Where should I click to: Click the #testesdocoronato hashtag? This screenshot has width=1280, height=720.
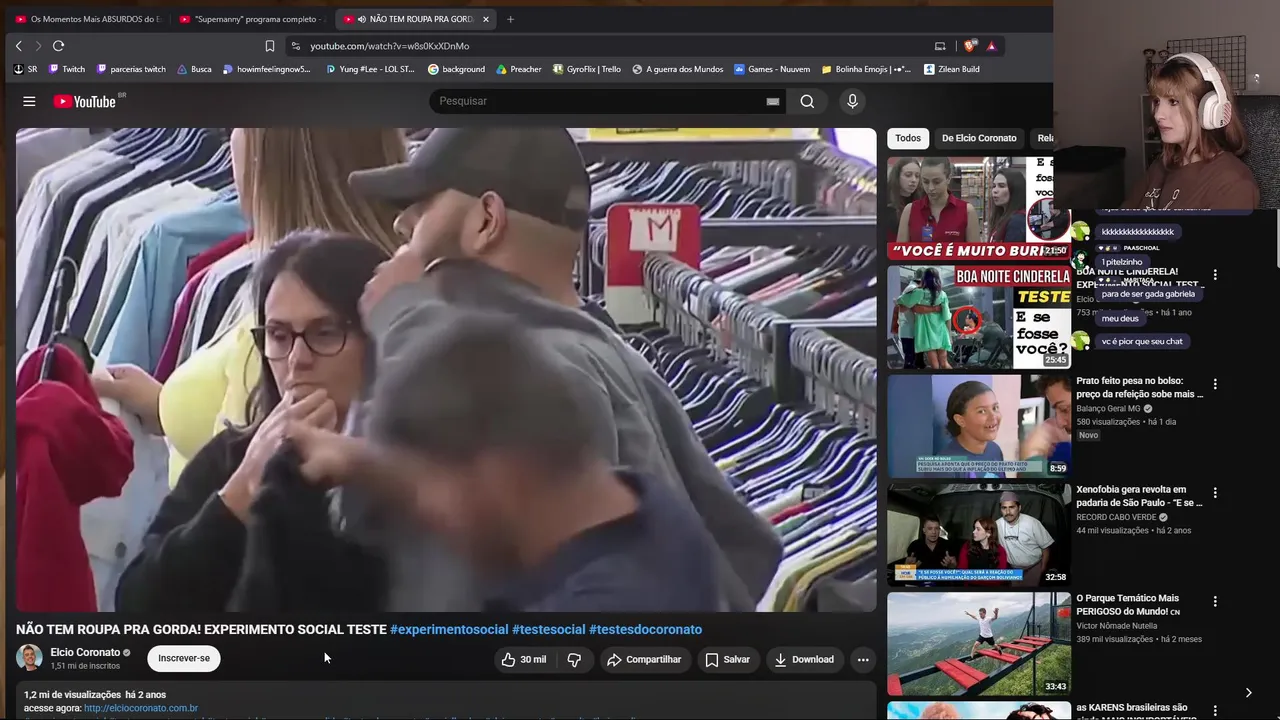[x=646, y=630]
